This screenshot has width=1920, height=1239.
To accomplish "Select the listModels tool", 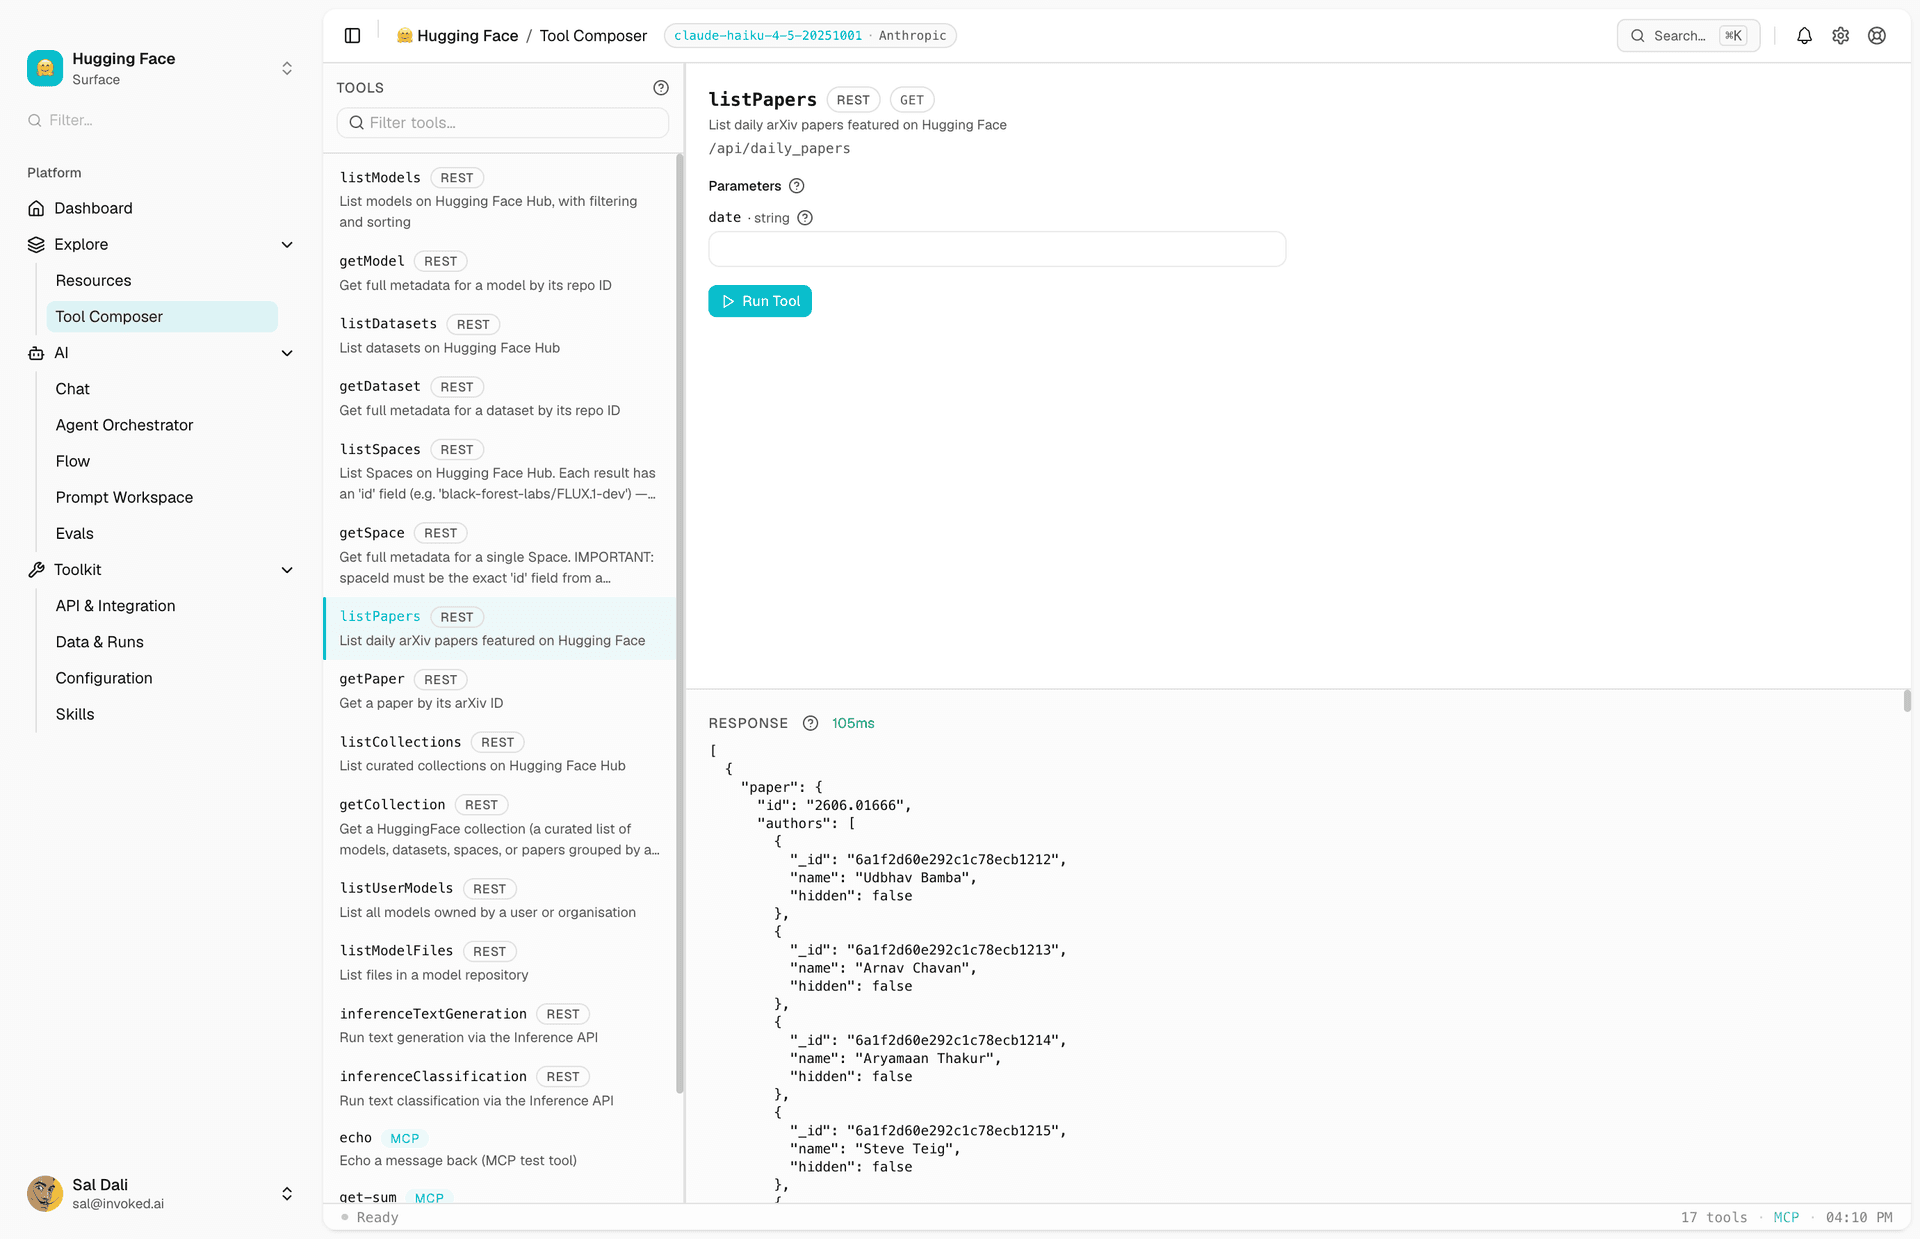I will click(x=500, y=199).
